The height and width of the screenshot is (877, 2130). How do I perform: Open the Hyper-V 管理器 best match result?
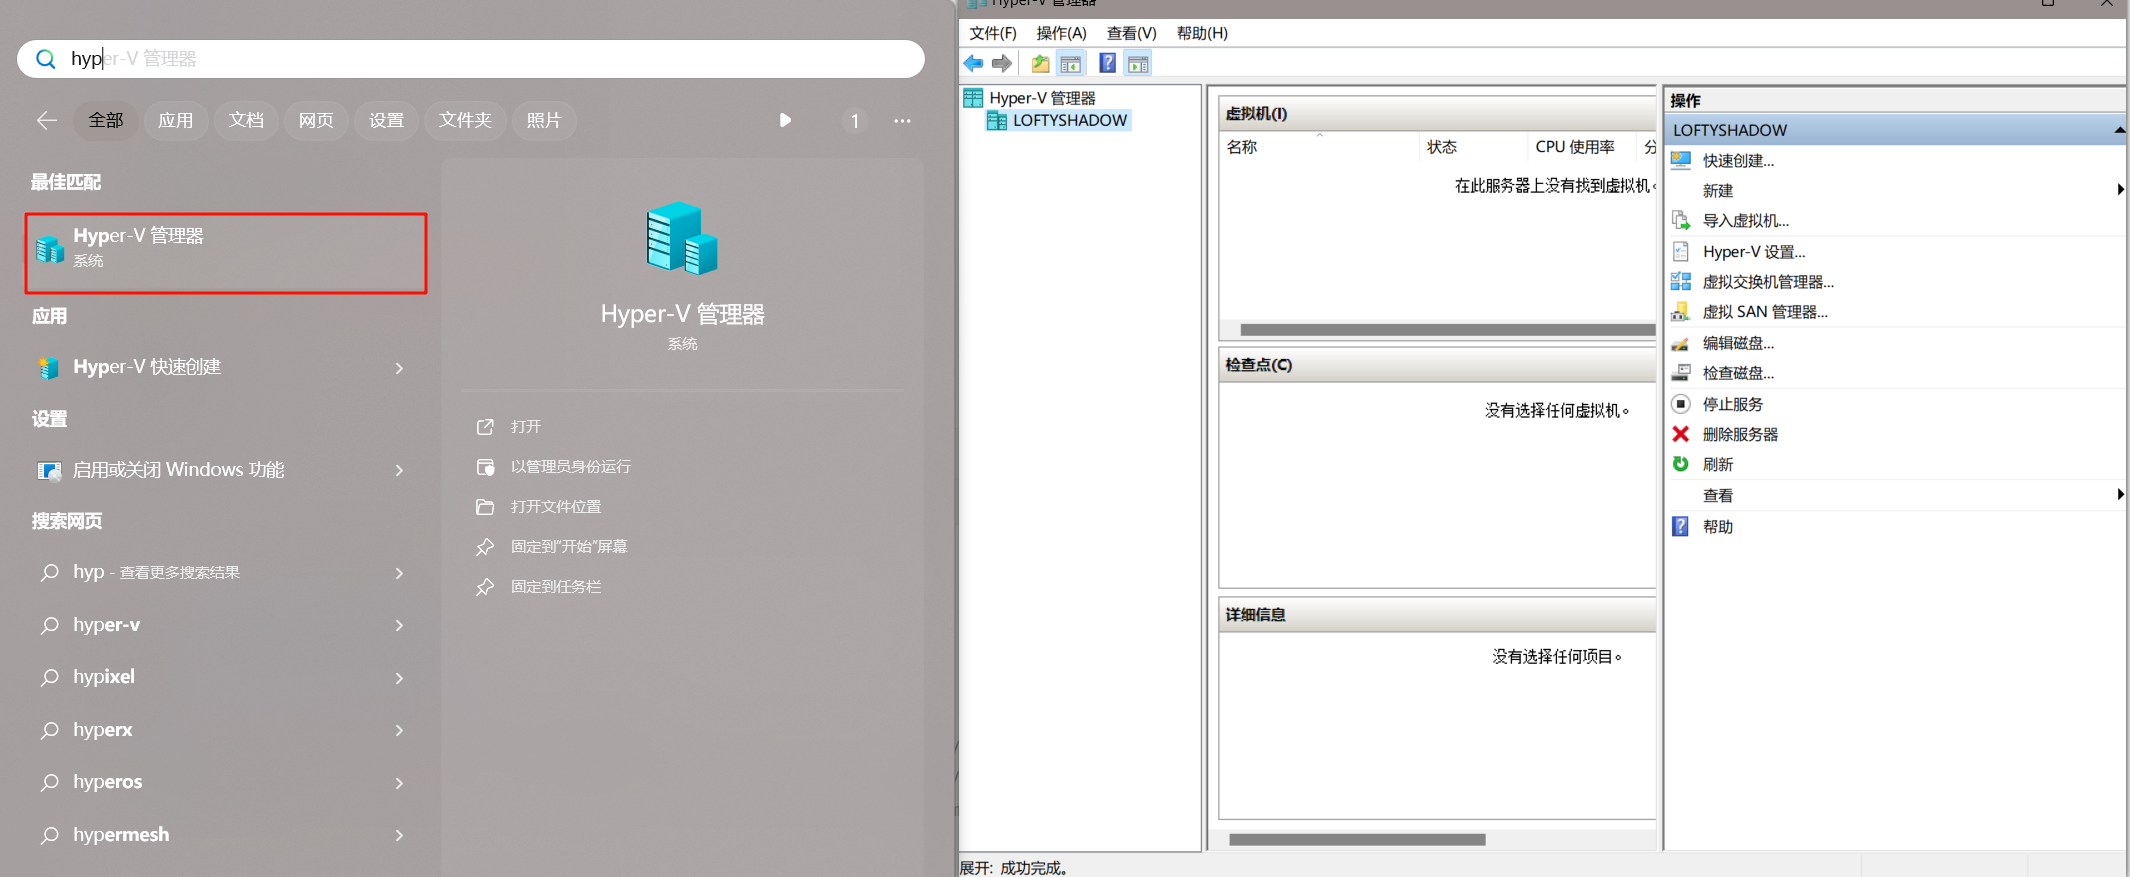[226, 253]
